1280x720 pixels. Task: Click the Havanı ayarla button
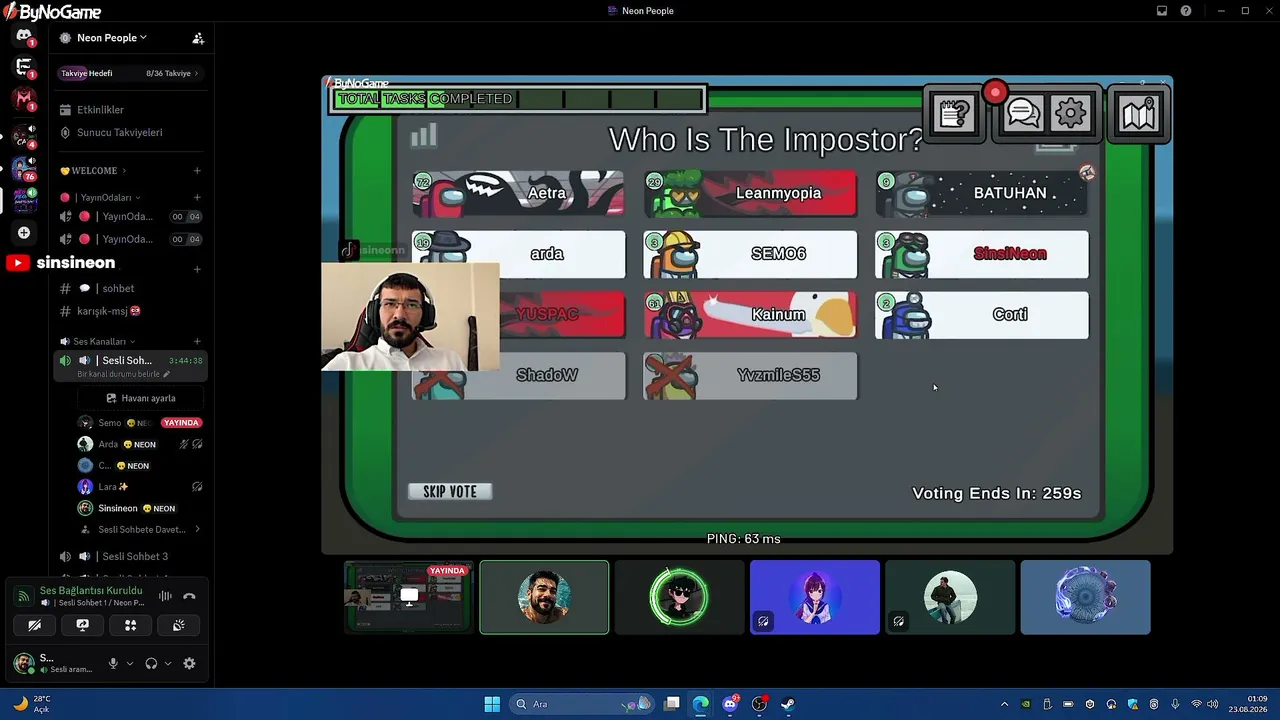pos(141,398)
